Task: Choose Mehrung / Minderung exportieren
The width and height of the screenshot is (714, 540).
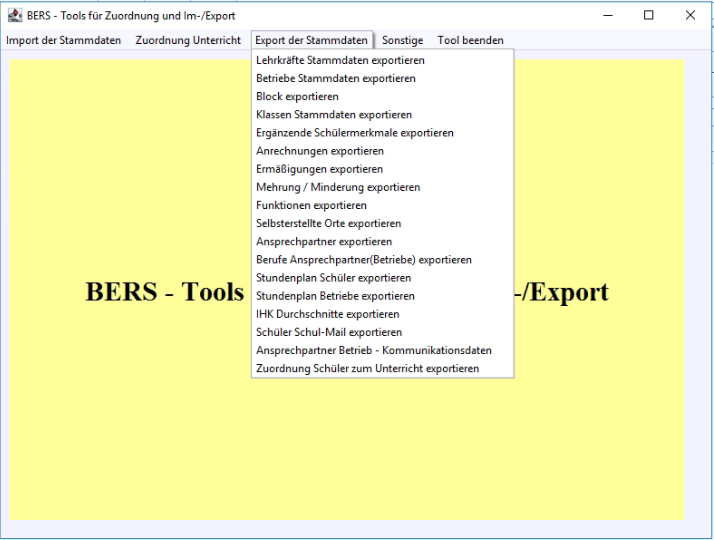Action: click(338, 187)
